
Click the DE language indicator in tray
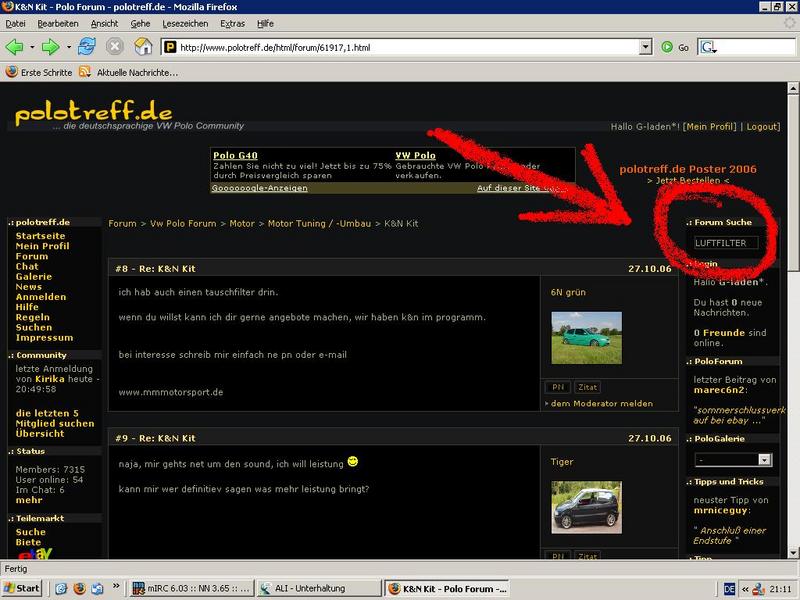pyautogui.click(x=730, y=589)
